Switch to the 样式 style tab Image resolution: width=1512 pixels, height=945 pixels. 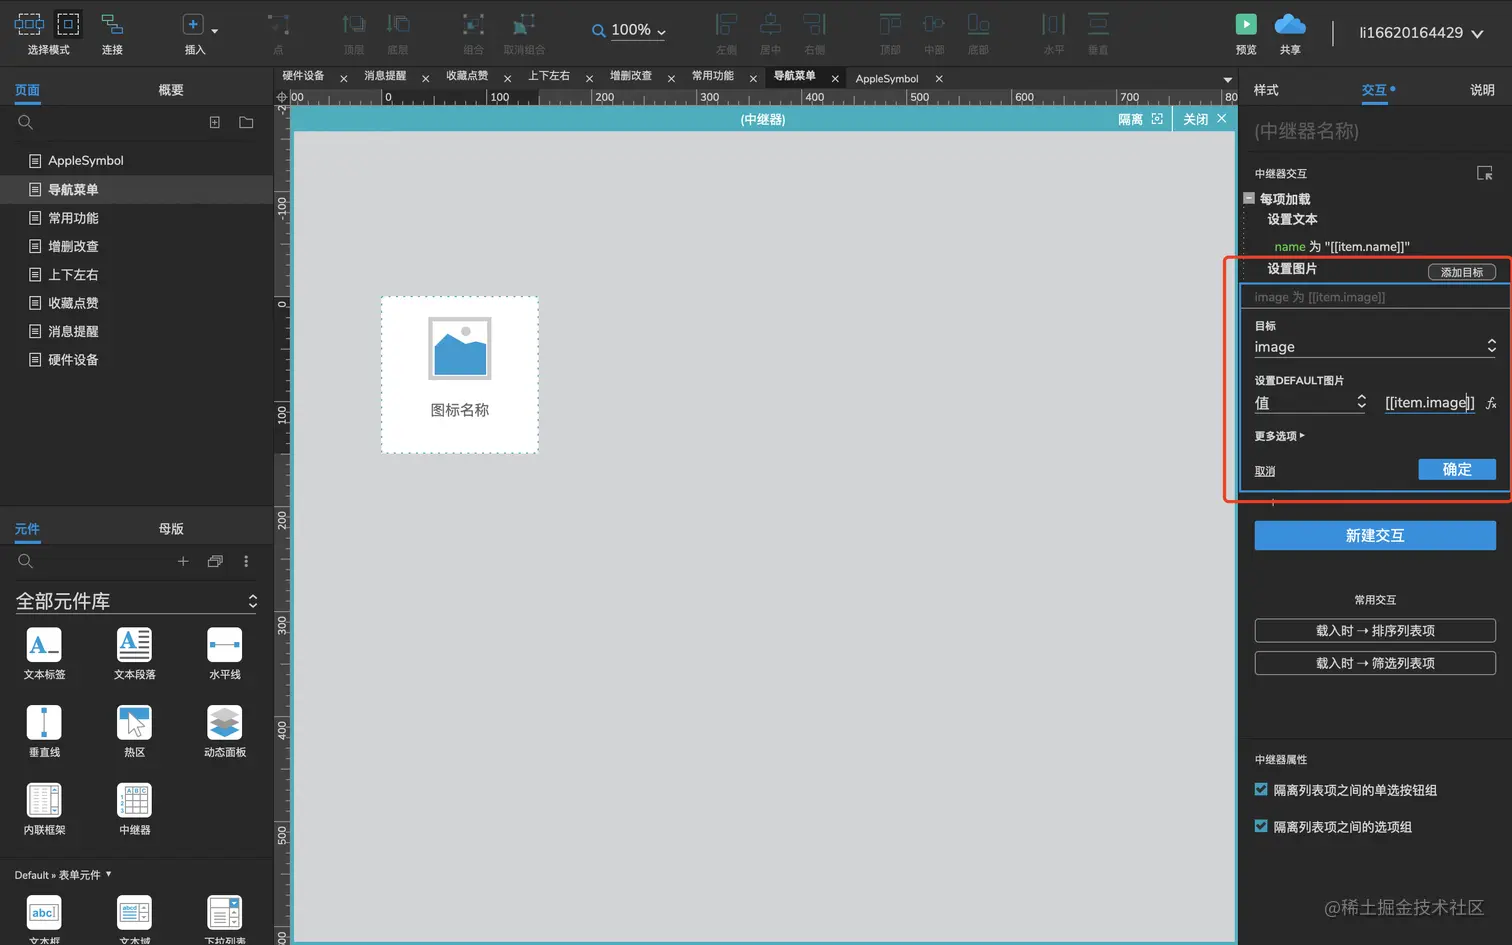(x=1266, y=90)
